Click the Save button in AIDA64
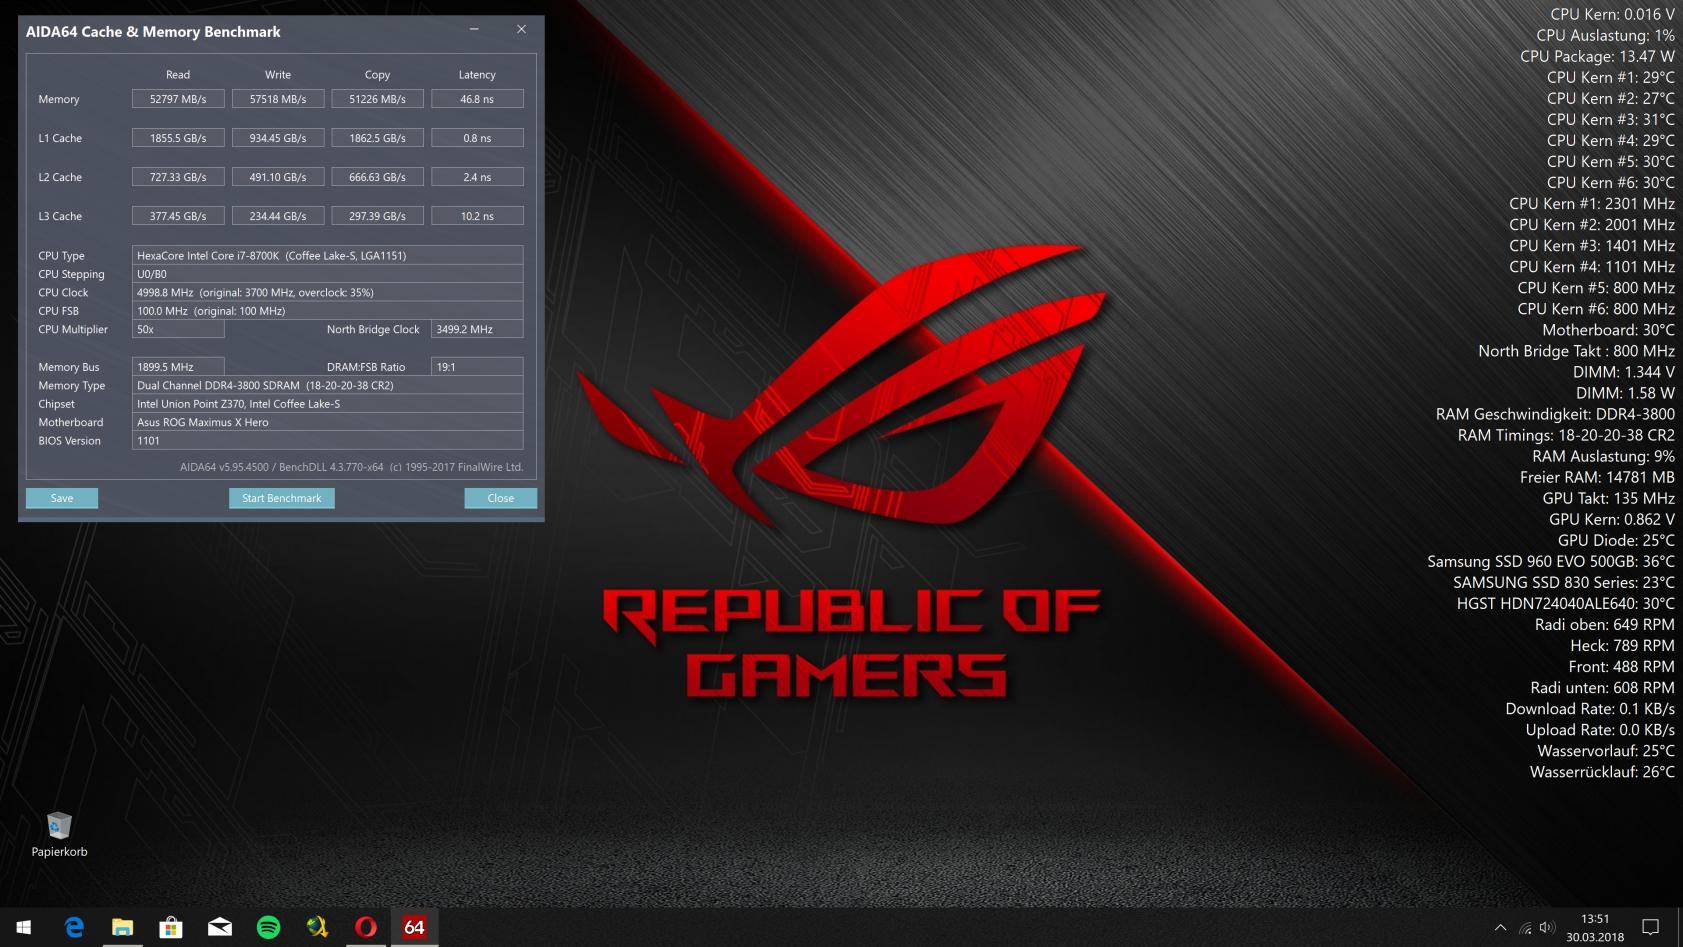This screenshot has height=947, width=1683. [x=62, y=498]
